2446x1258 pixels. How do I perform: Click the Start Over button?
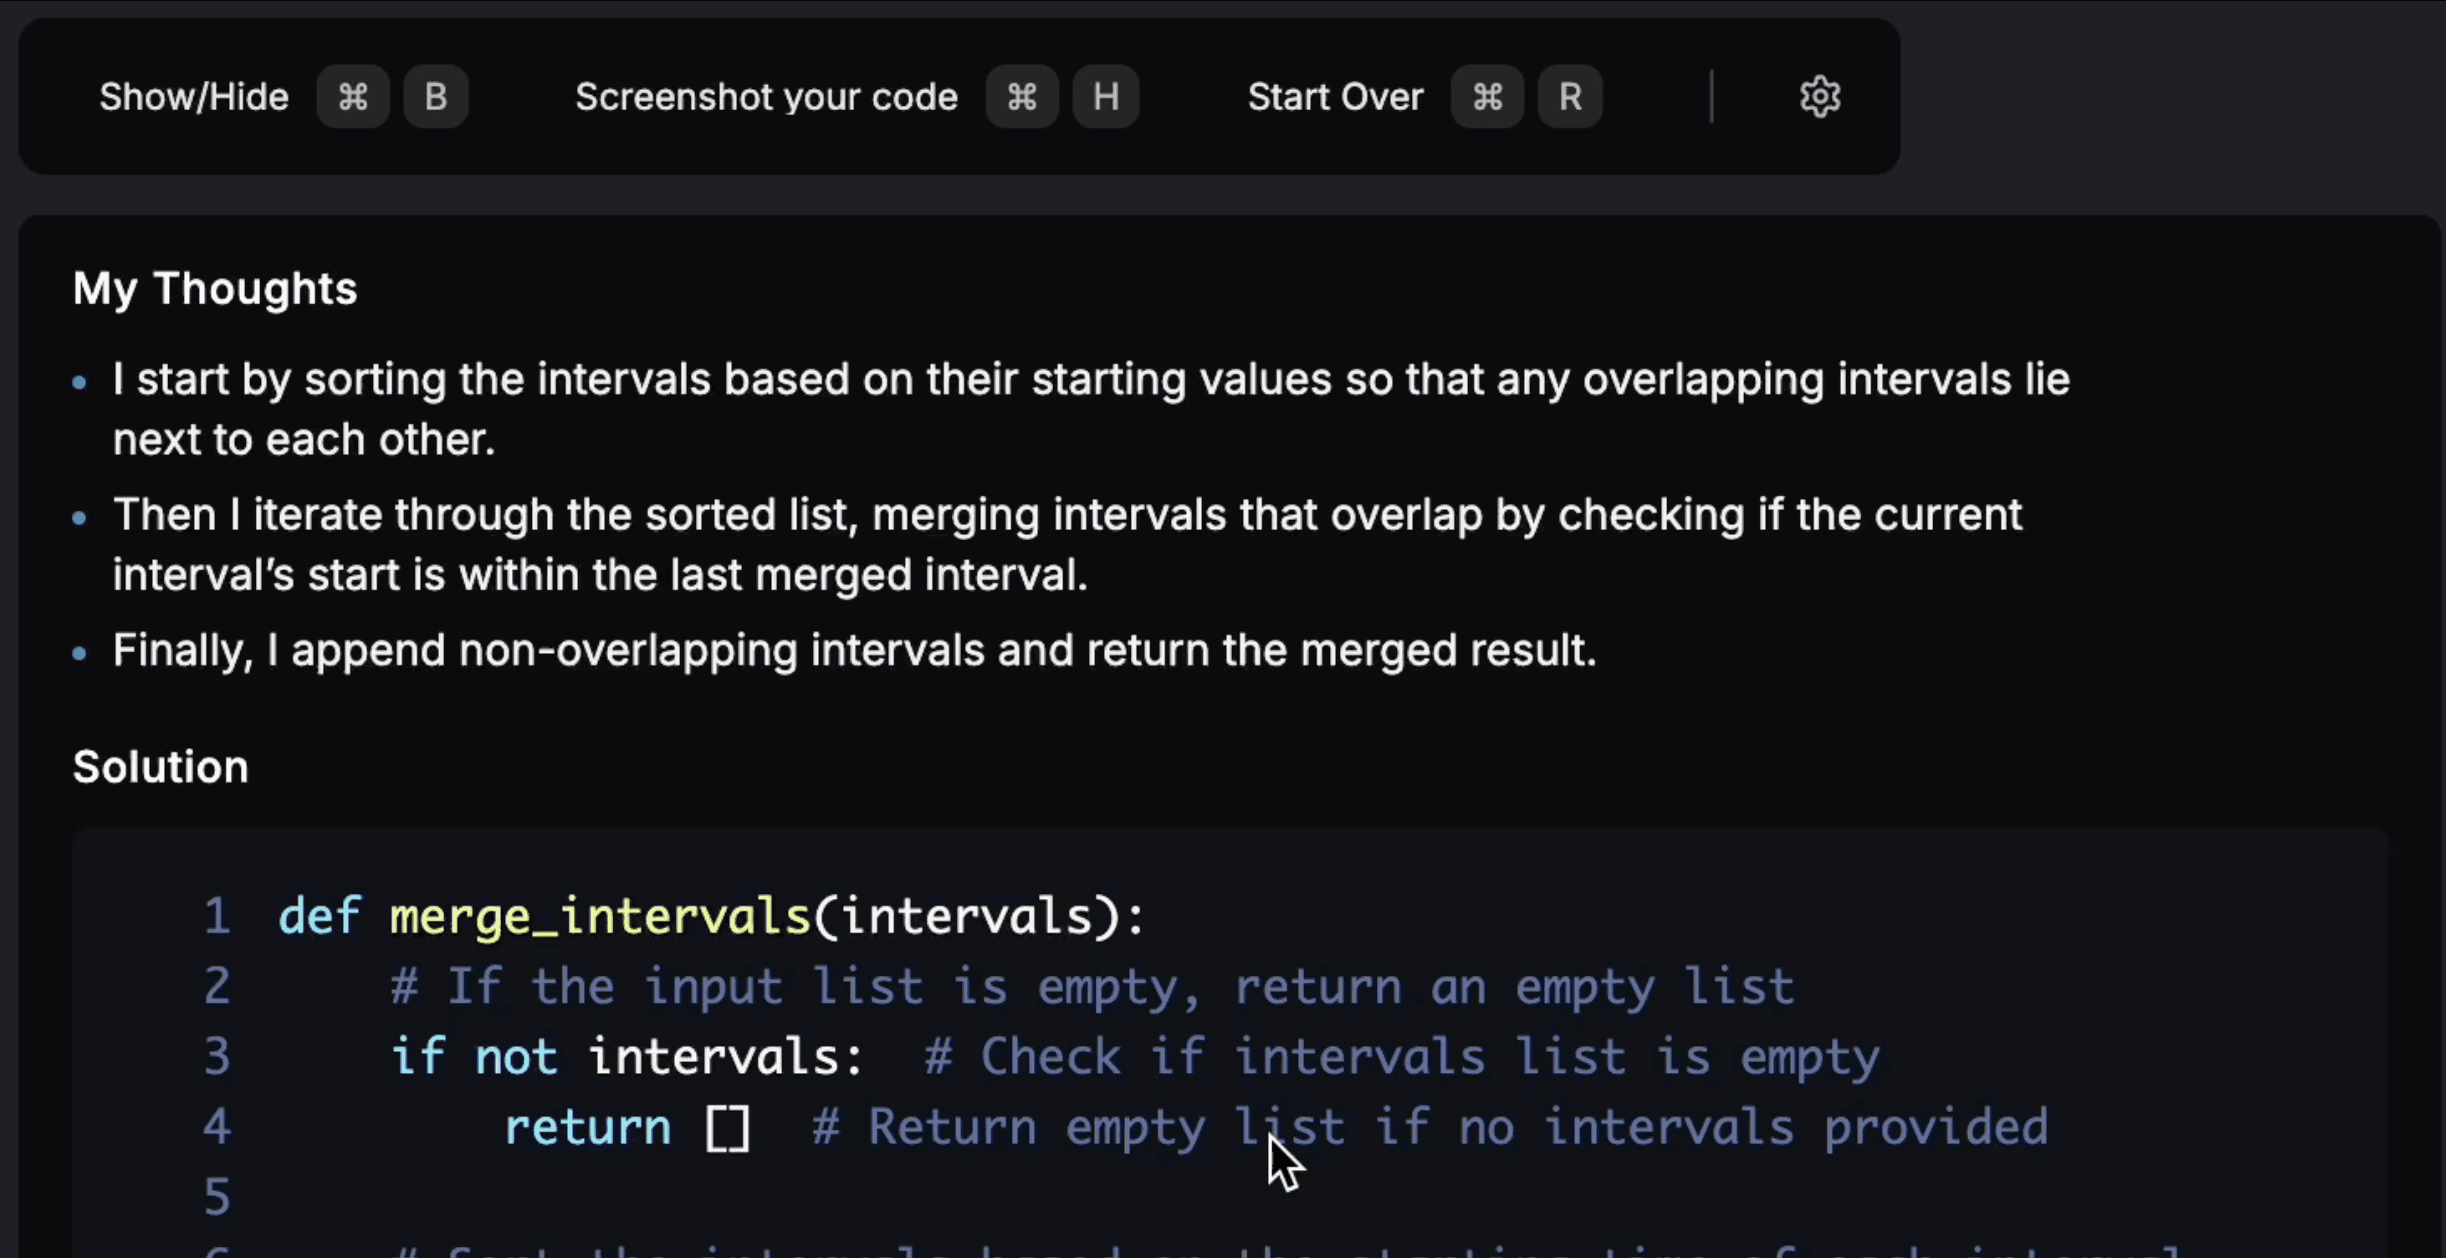pyautogui.click(x=1335, y=97)
